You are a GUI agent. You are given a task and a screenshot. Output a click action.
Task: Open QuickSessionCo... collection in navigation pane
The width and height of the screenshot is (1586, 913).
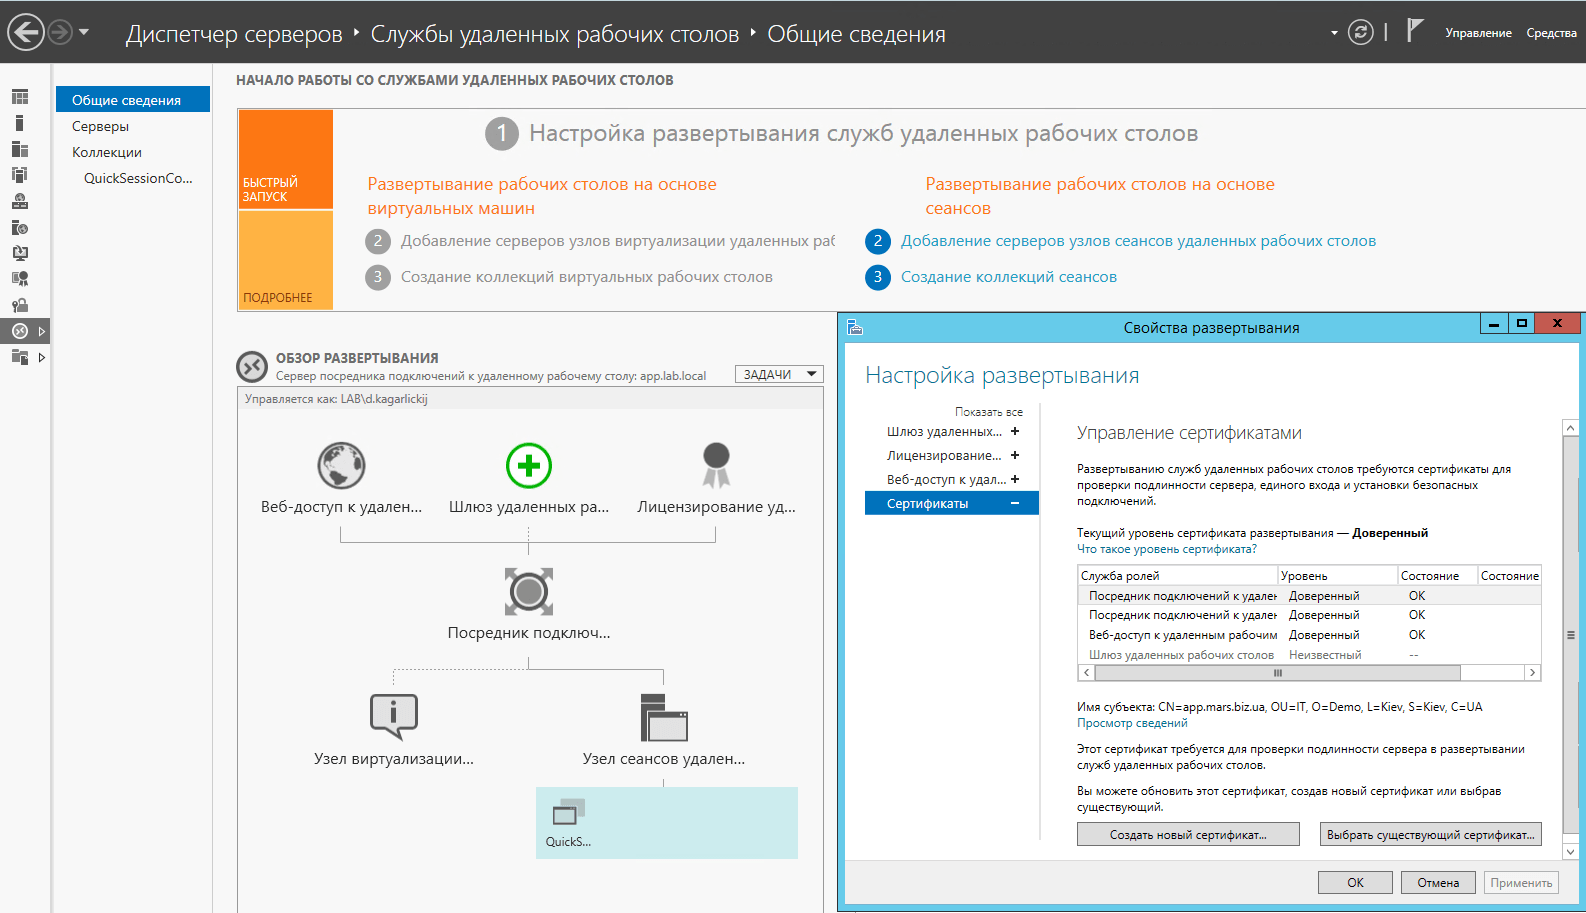(x=138, y=178)
